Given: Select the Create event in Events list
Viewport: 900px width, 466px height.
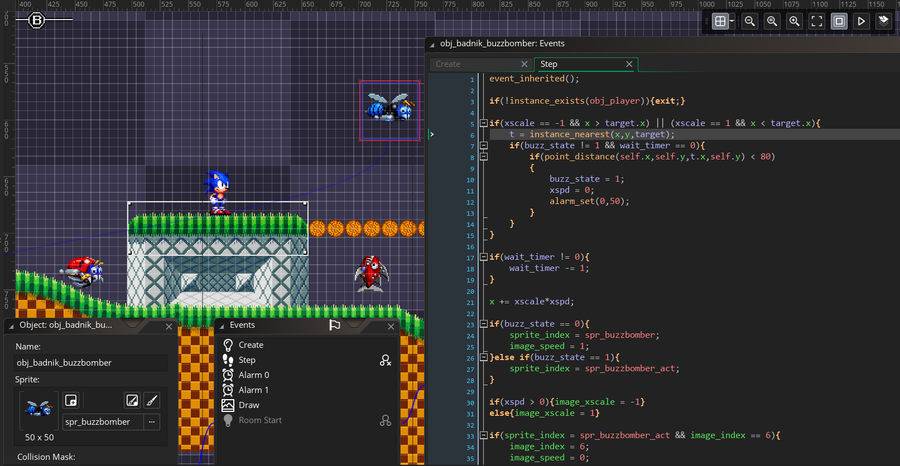Looking at the screenshot, I should 251,345.
